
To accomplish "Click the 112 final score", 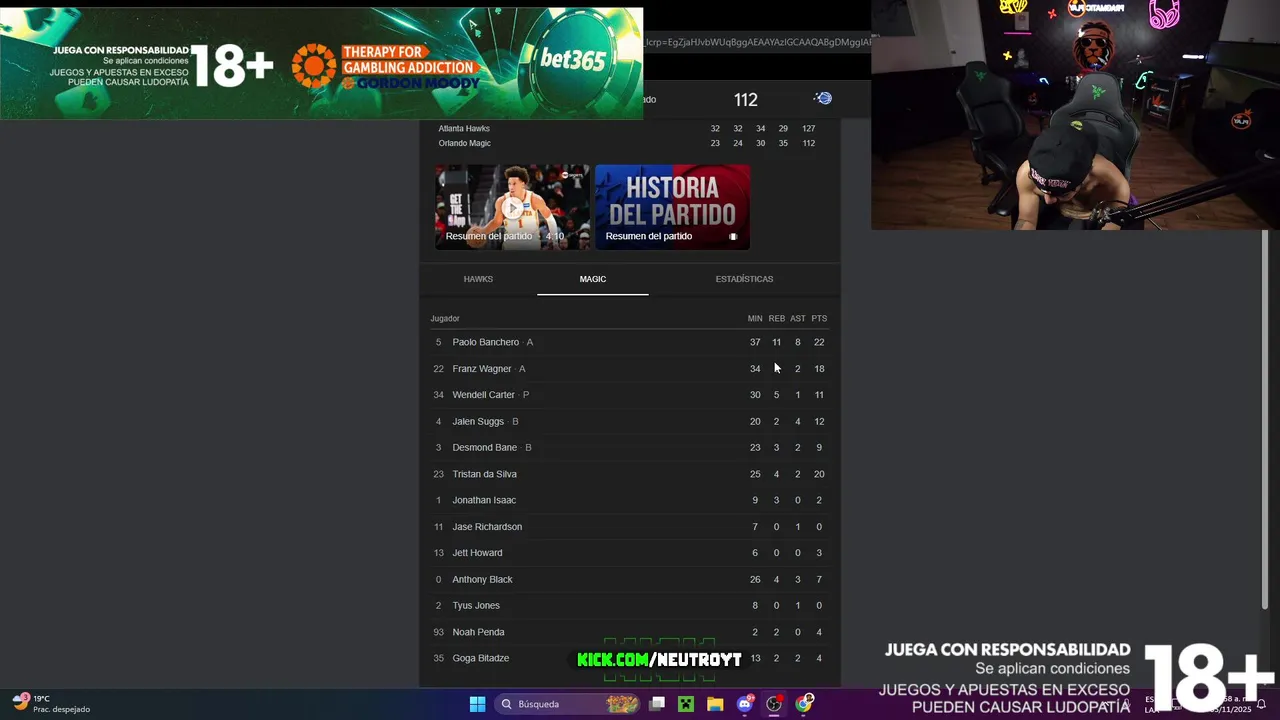I will (x=745, y=100).
